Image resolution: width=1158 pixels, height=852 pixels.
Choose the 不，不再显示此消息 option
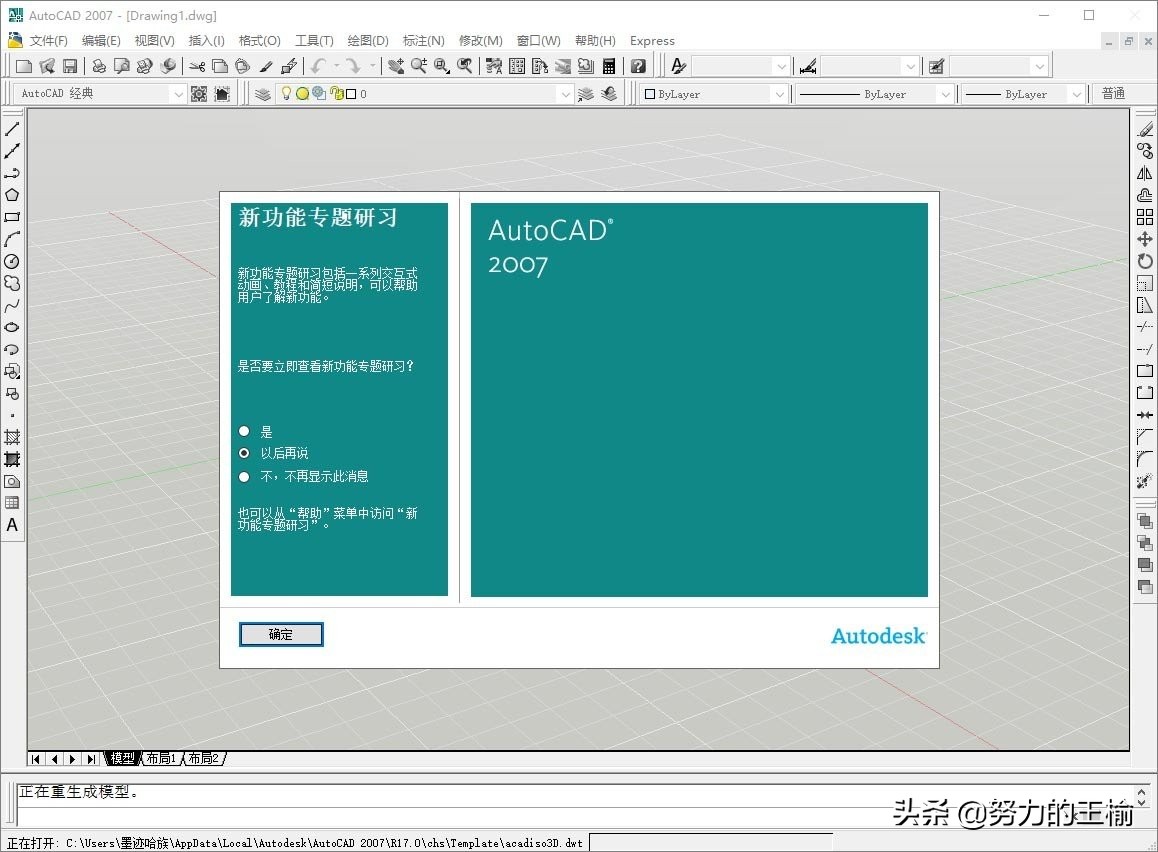tap(244, 475)
